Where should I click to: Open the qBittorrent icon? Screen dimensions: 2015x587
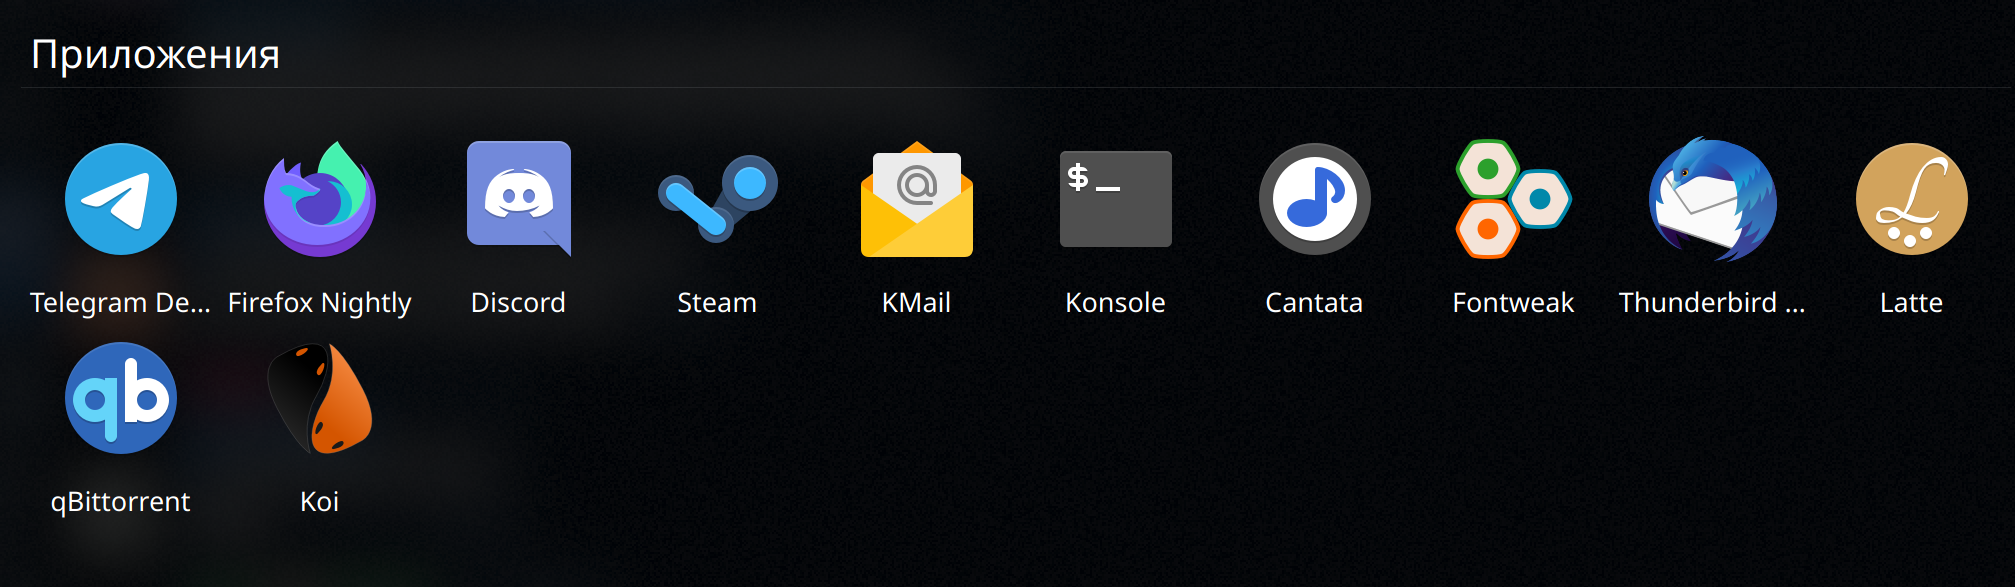pyautogui.click(x=121, y=398)
